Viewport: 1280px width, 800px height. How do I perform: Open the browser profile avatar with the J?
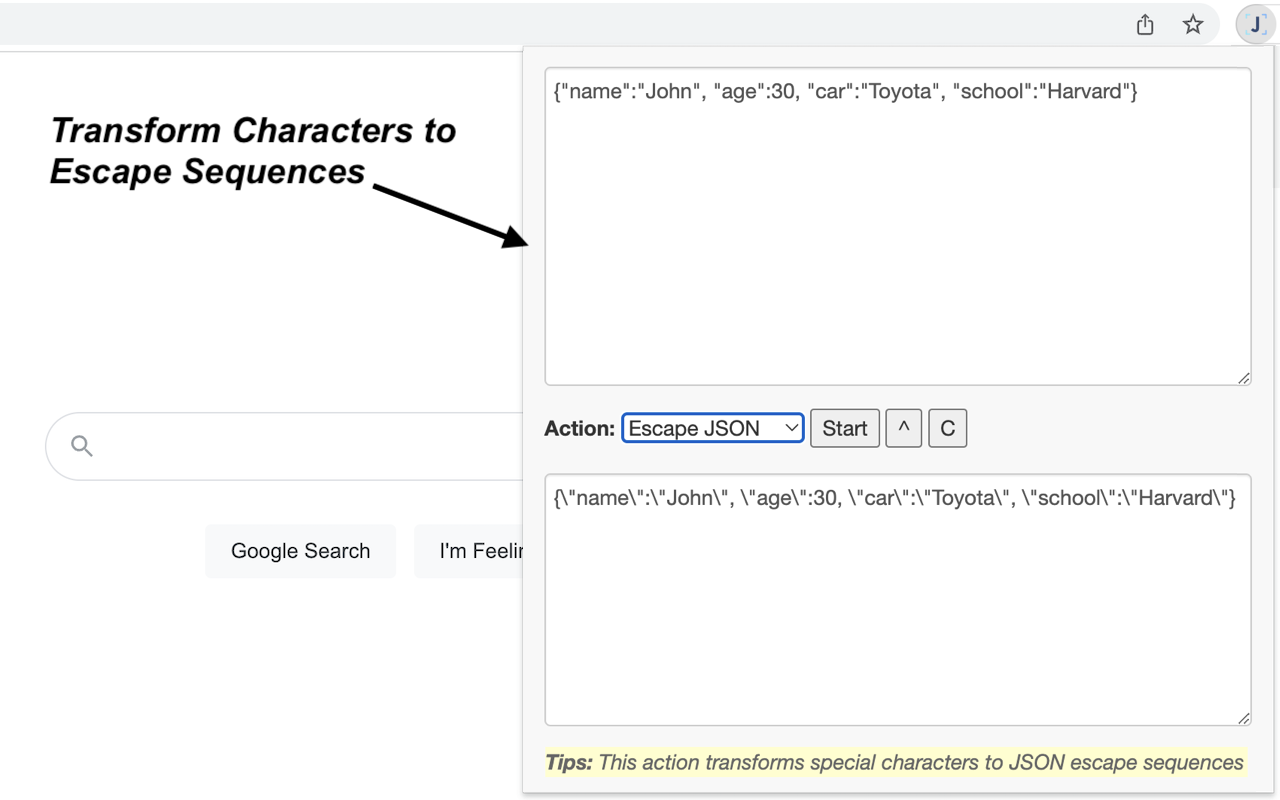tap(1254, 24)
